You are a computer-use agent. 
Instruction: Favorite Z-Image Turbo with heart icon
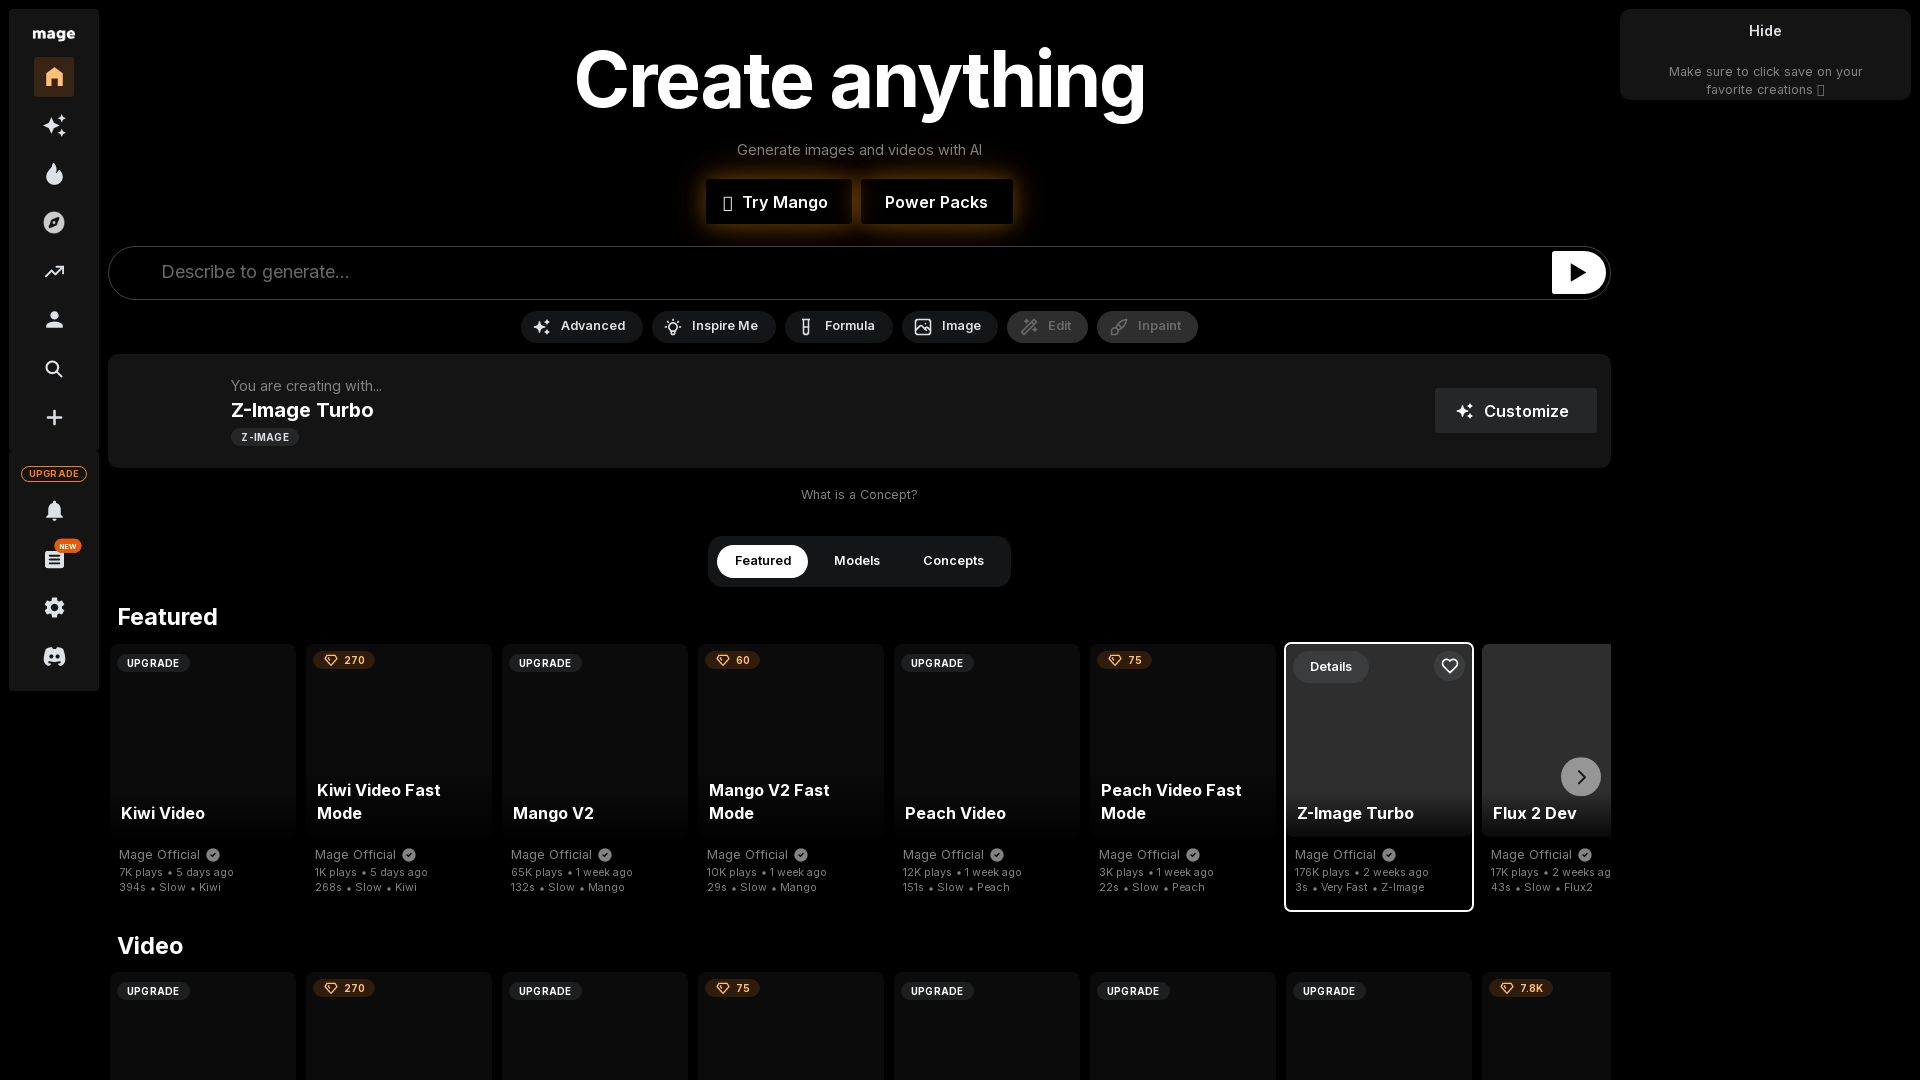(1449, 666)
